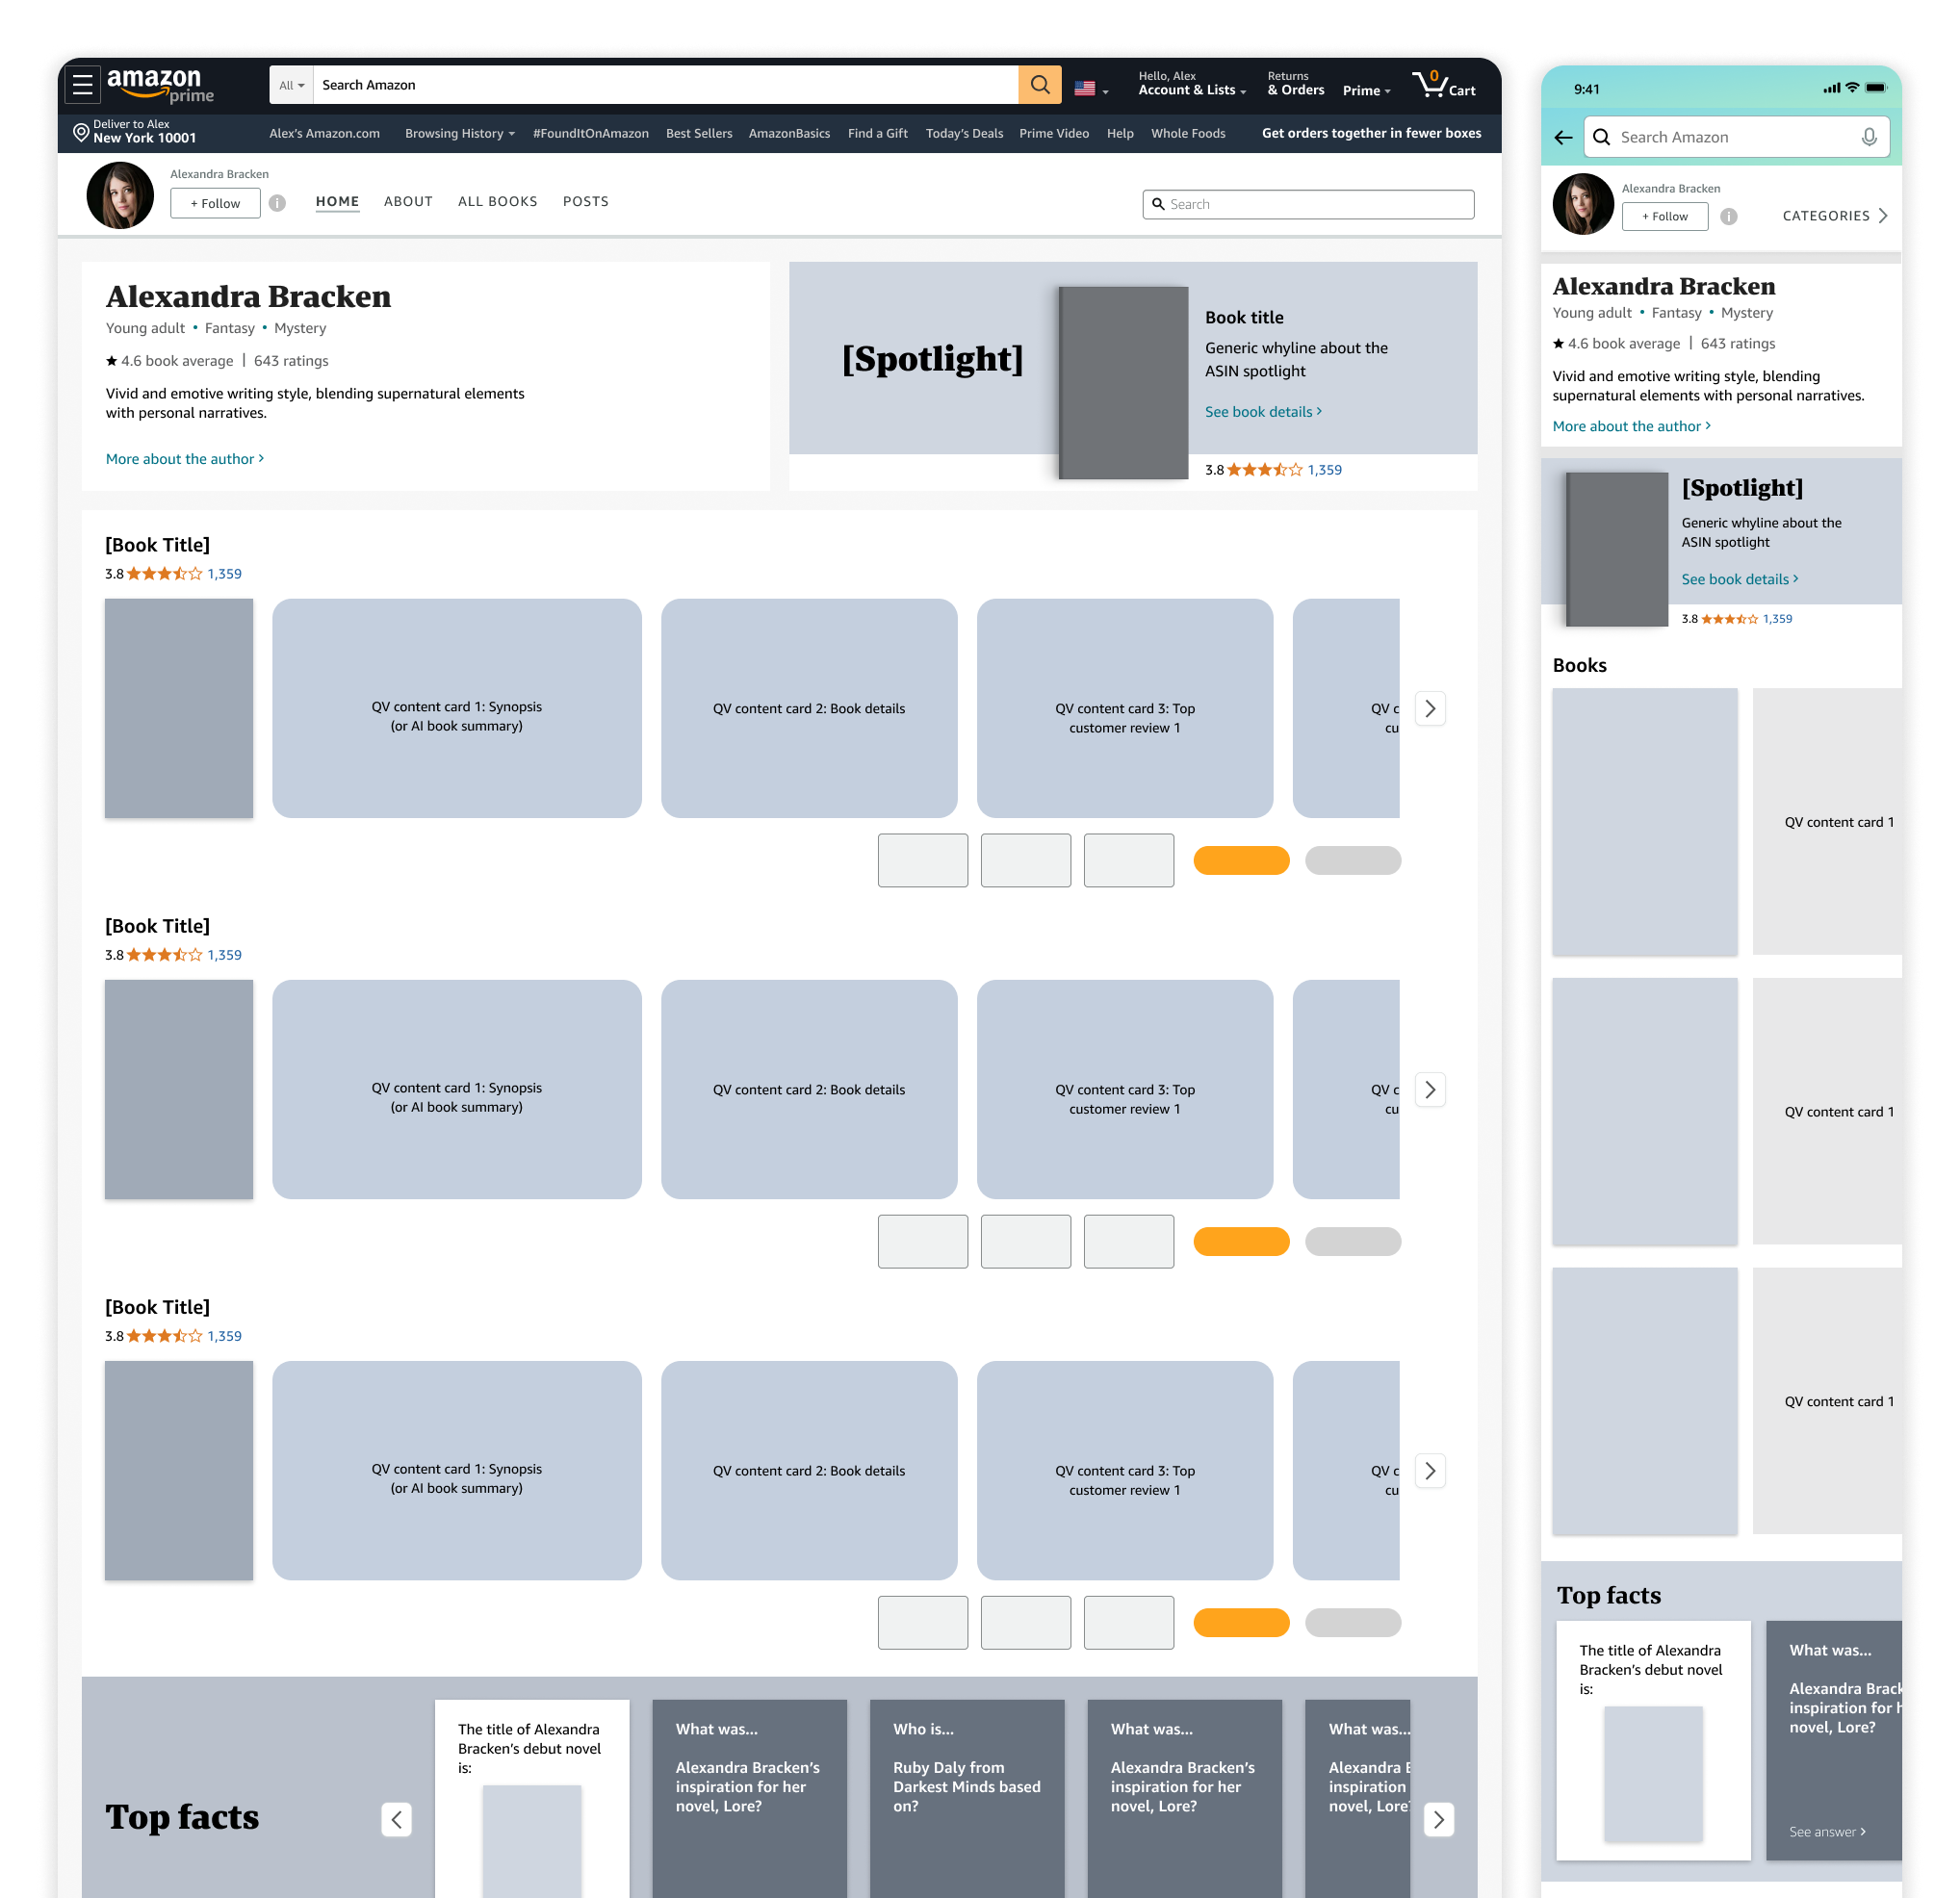Click Top facts previous arrow button

pos(397,1820)
